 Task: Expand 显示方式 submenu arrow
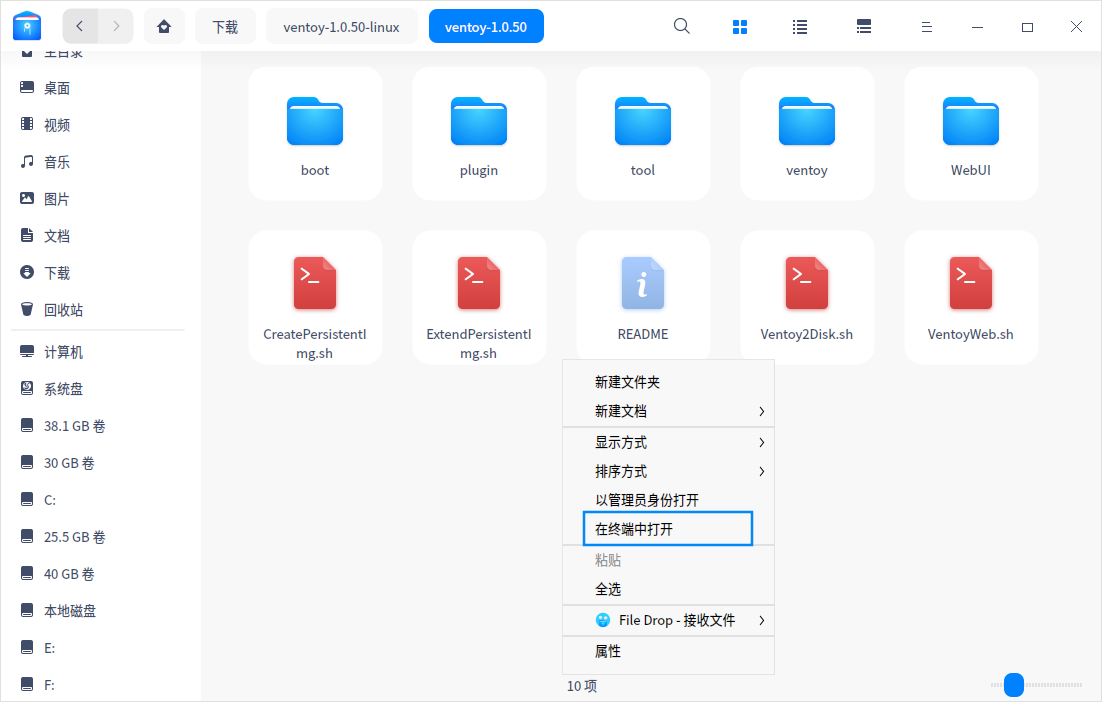click(761, 443)
